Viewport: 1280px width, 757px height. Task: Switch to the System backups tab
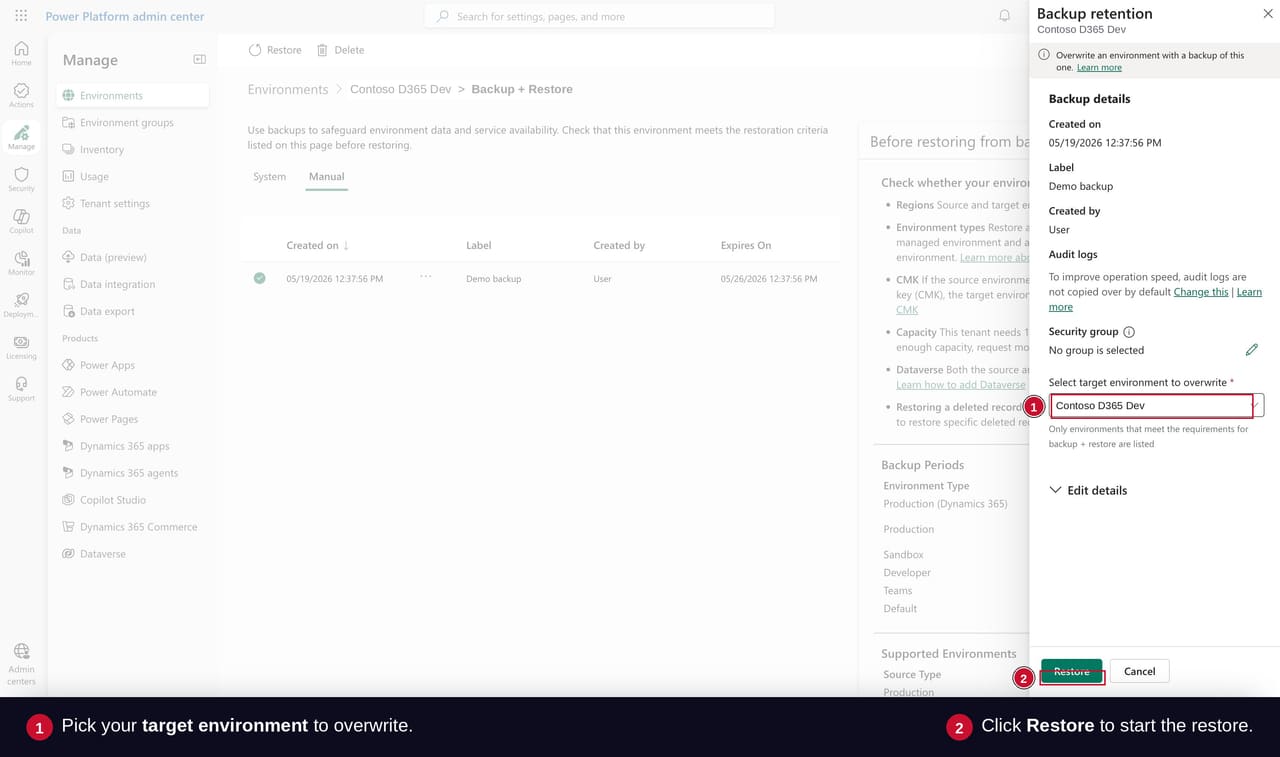coord(269,177)
